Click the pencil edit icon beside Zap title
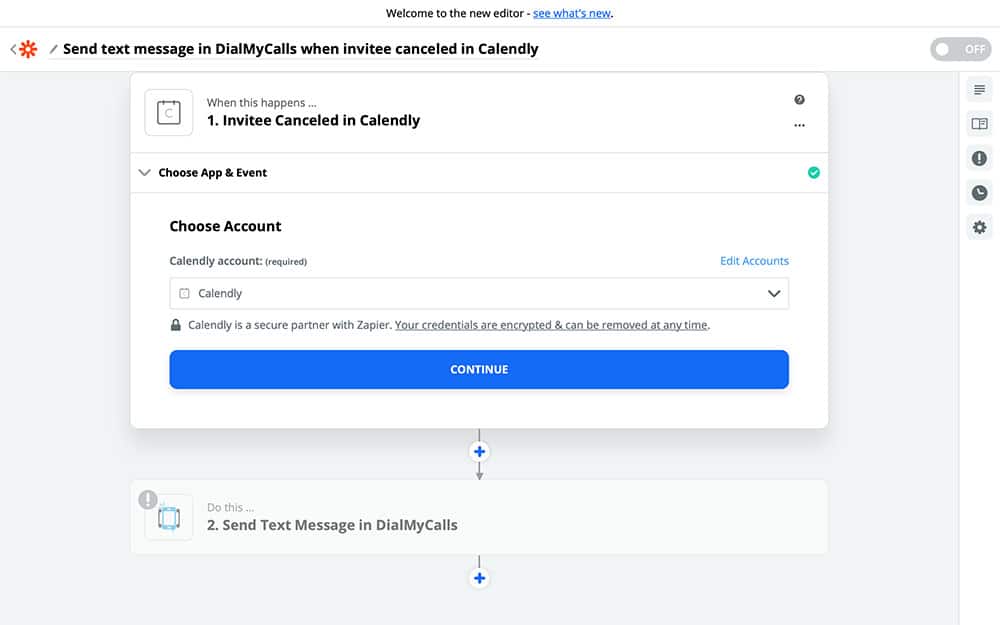 pos(54,49)
